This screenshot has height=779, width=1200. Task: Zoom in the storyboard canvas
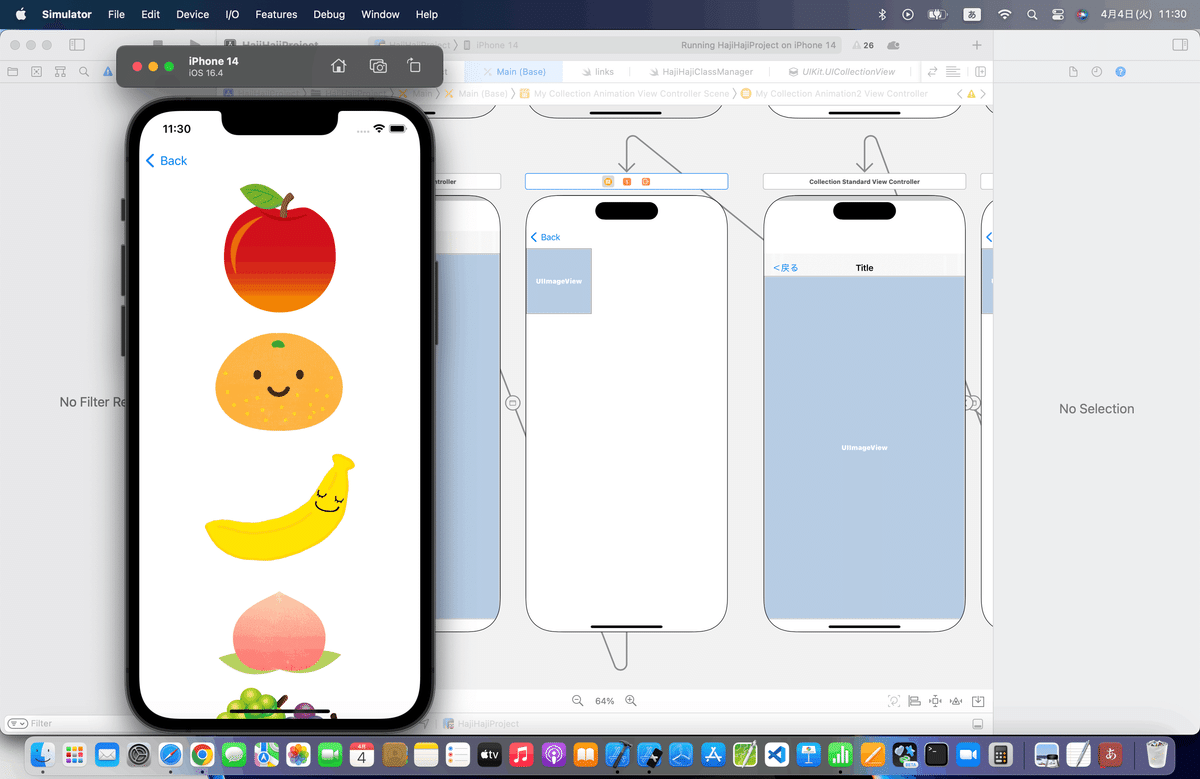[631, 701]
